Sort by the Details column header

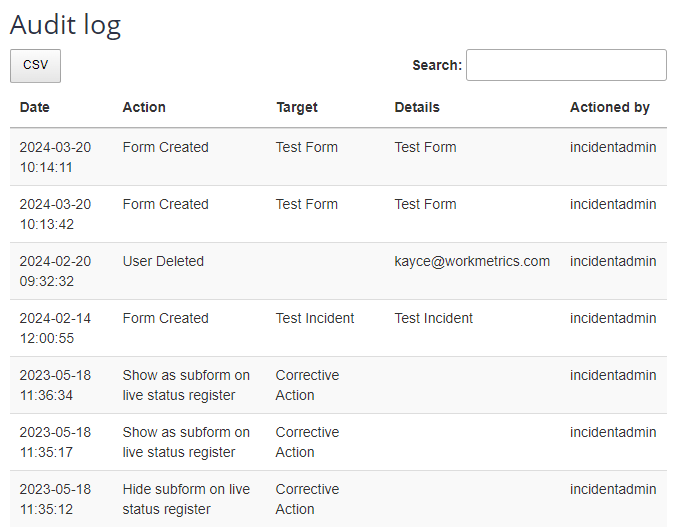click(417, 107)
